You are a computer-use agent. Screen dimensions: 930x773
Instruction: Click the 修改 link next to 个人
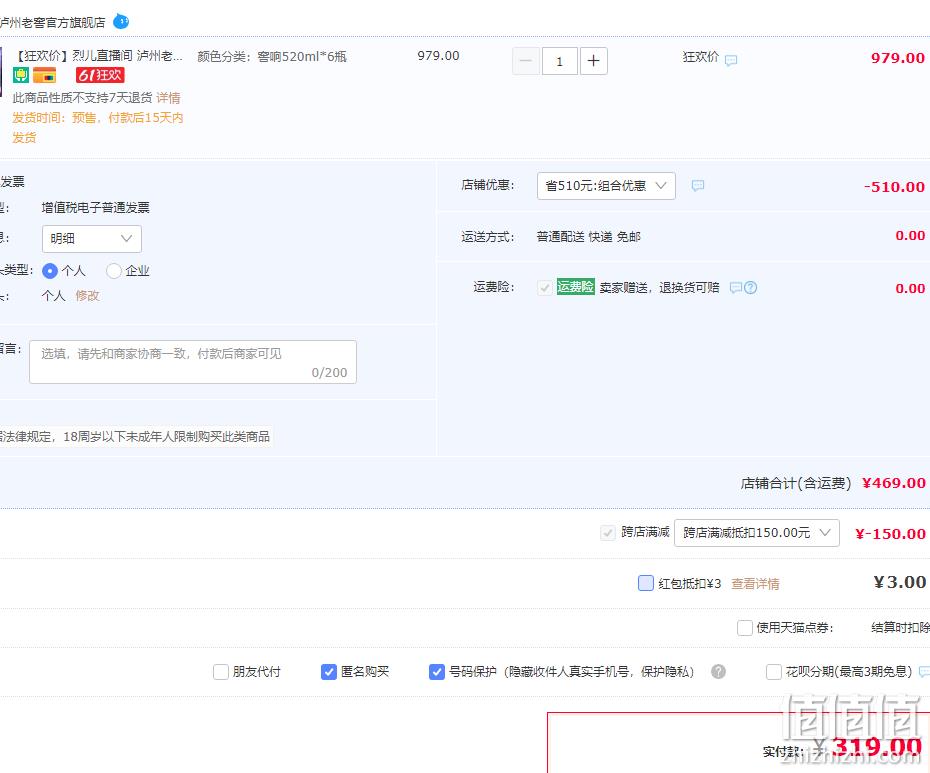[87, 295]
